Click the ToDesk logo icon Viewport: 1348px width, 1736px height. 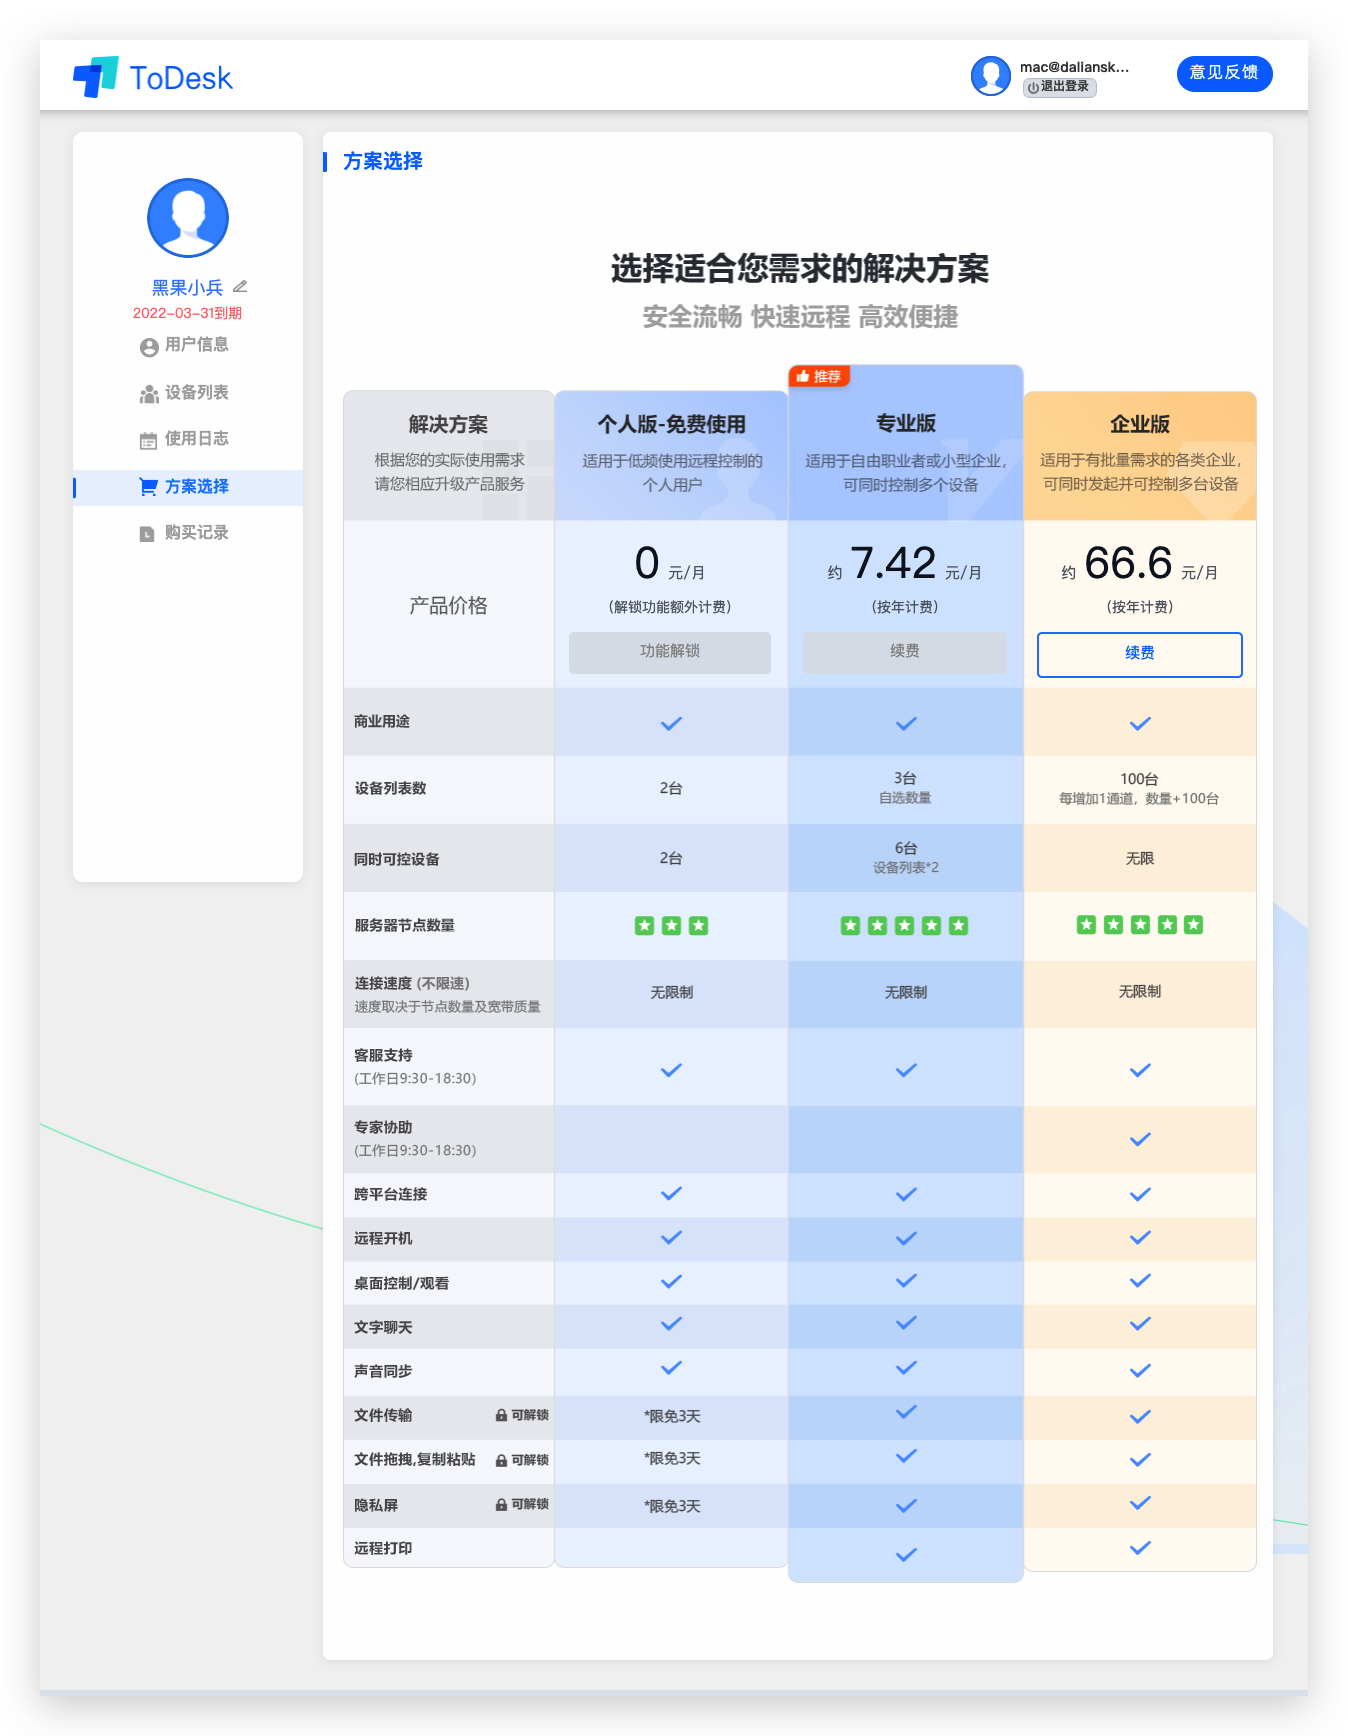[x=96, y=77]
